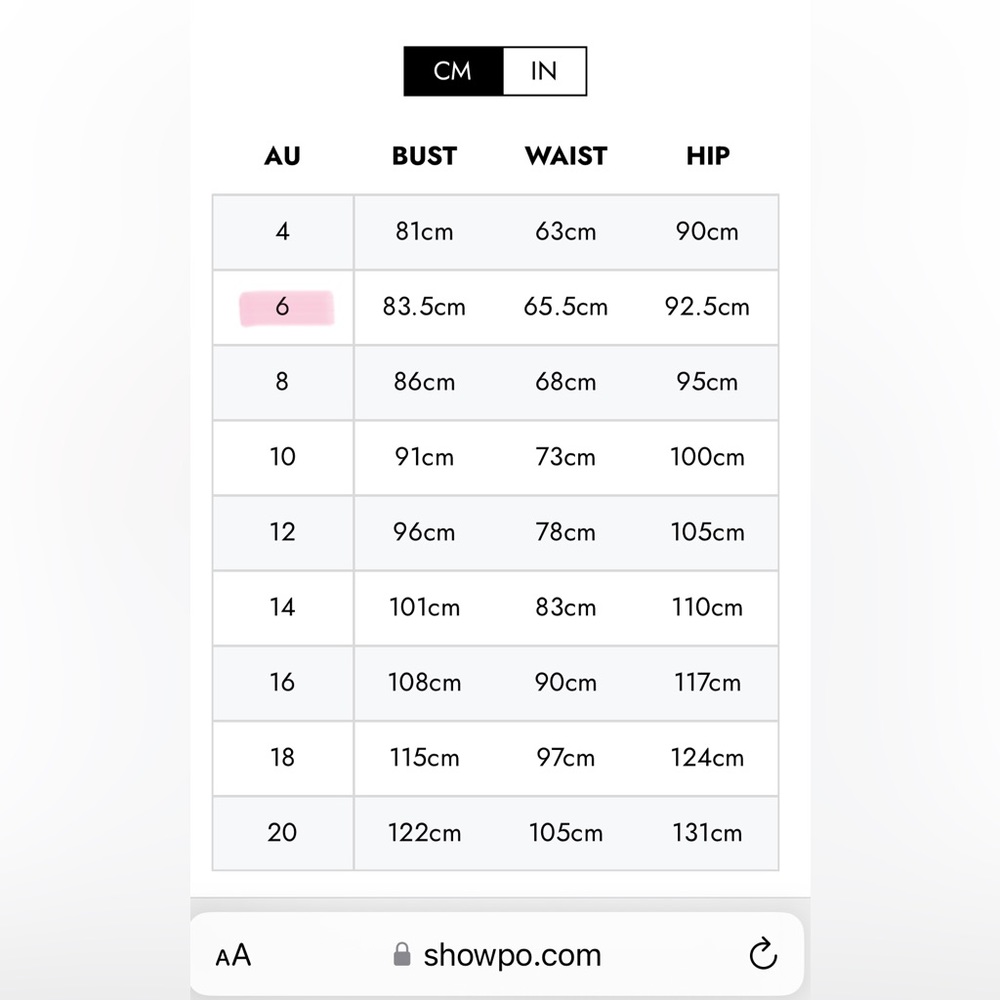Tap the showpo.com address field
This screenshot has height=1000, width=1000.
point(497,954)
